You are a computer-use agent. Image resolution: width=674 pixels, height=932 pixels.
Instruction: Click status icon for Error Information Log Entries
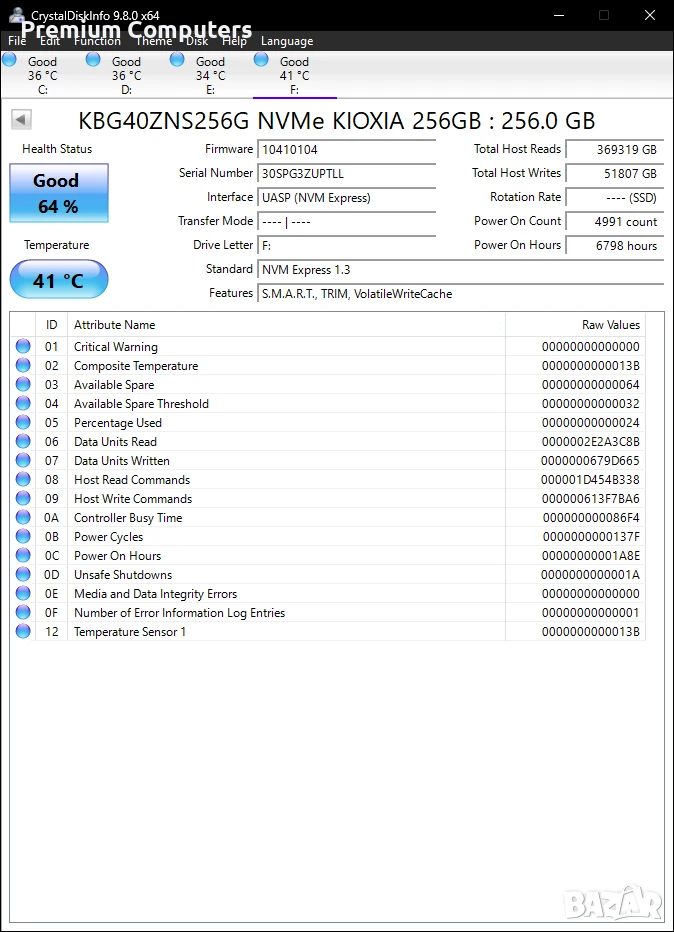pyautogui.click(x=23, y=612)
